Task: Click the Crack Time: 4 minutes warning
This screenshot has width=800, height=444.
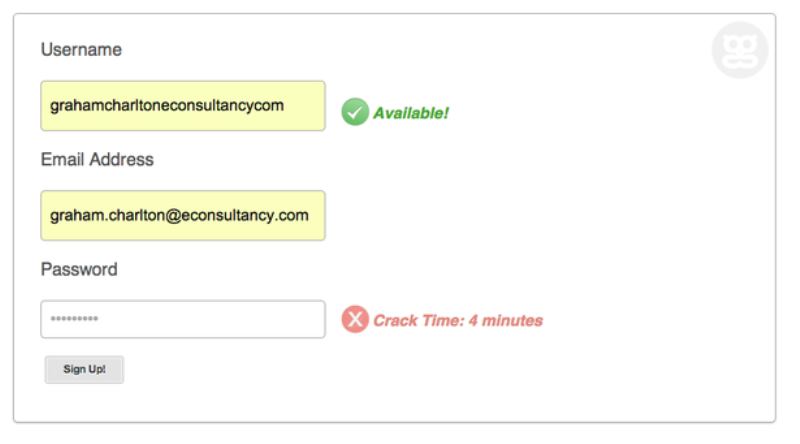Action: tap(458, 320)
